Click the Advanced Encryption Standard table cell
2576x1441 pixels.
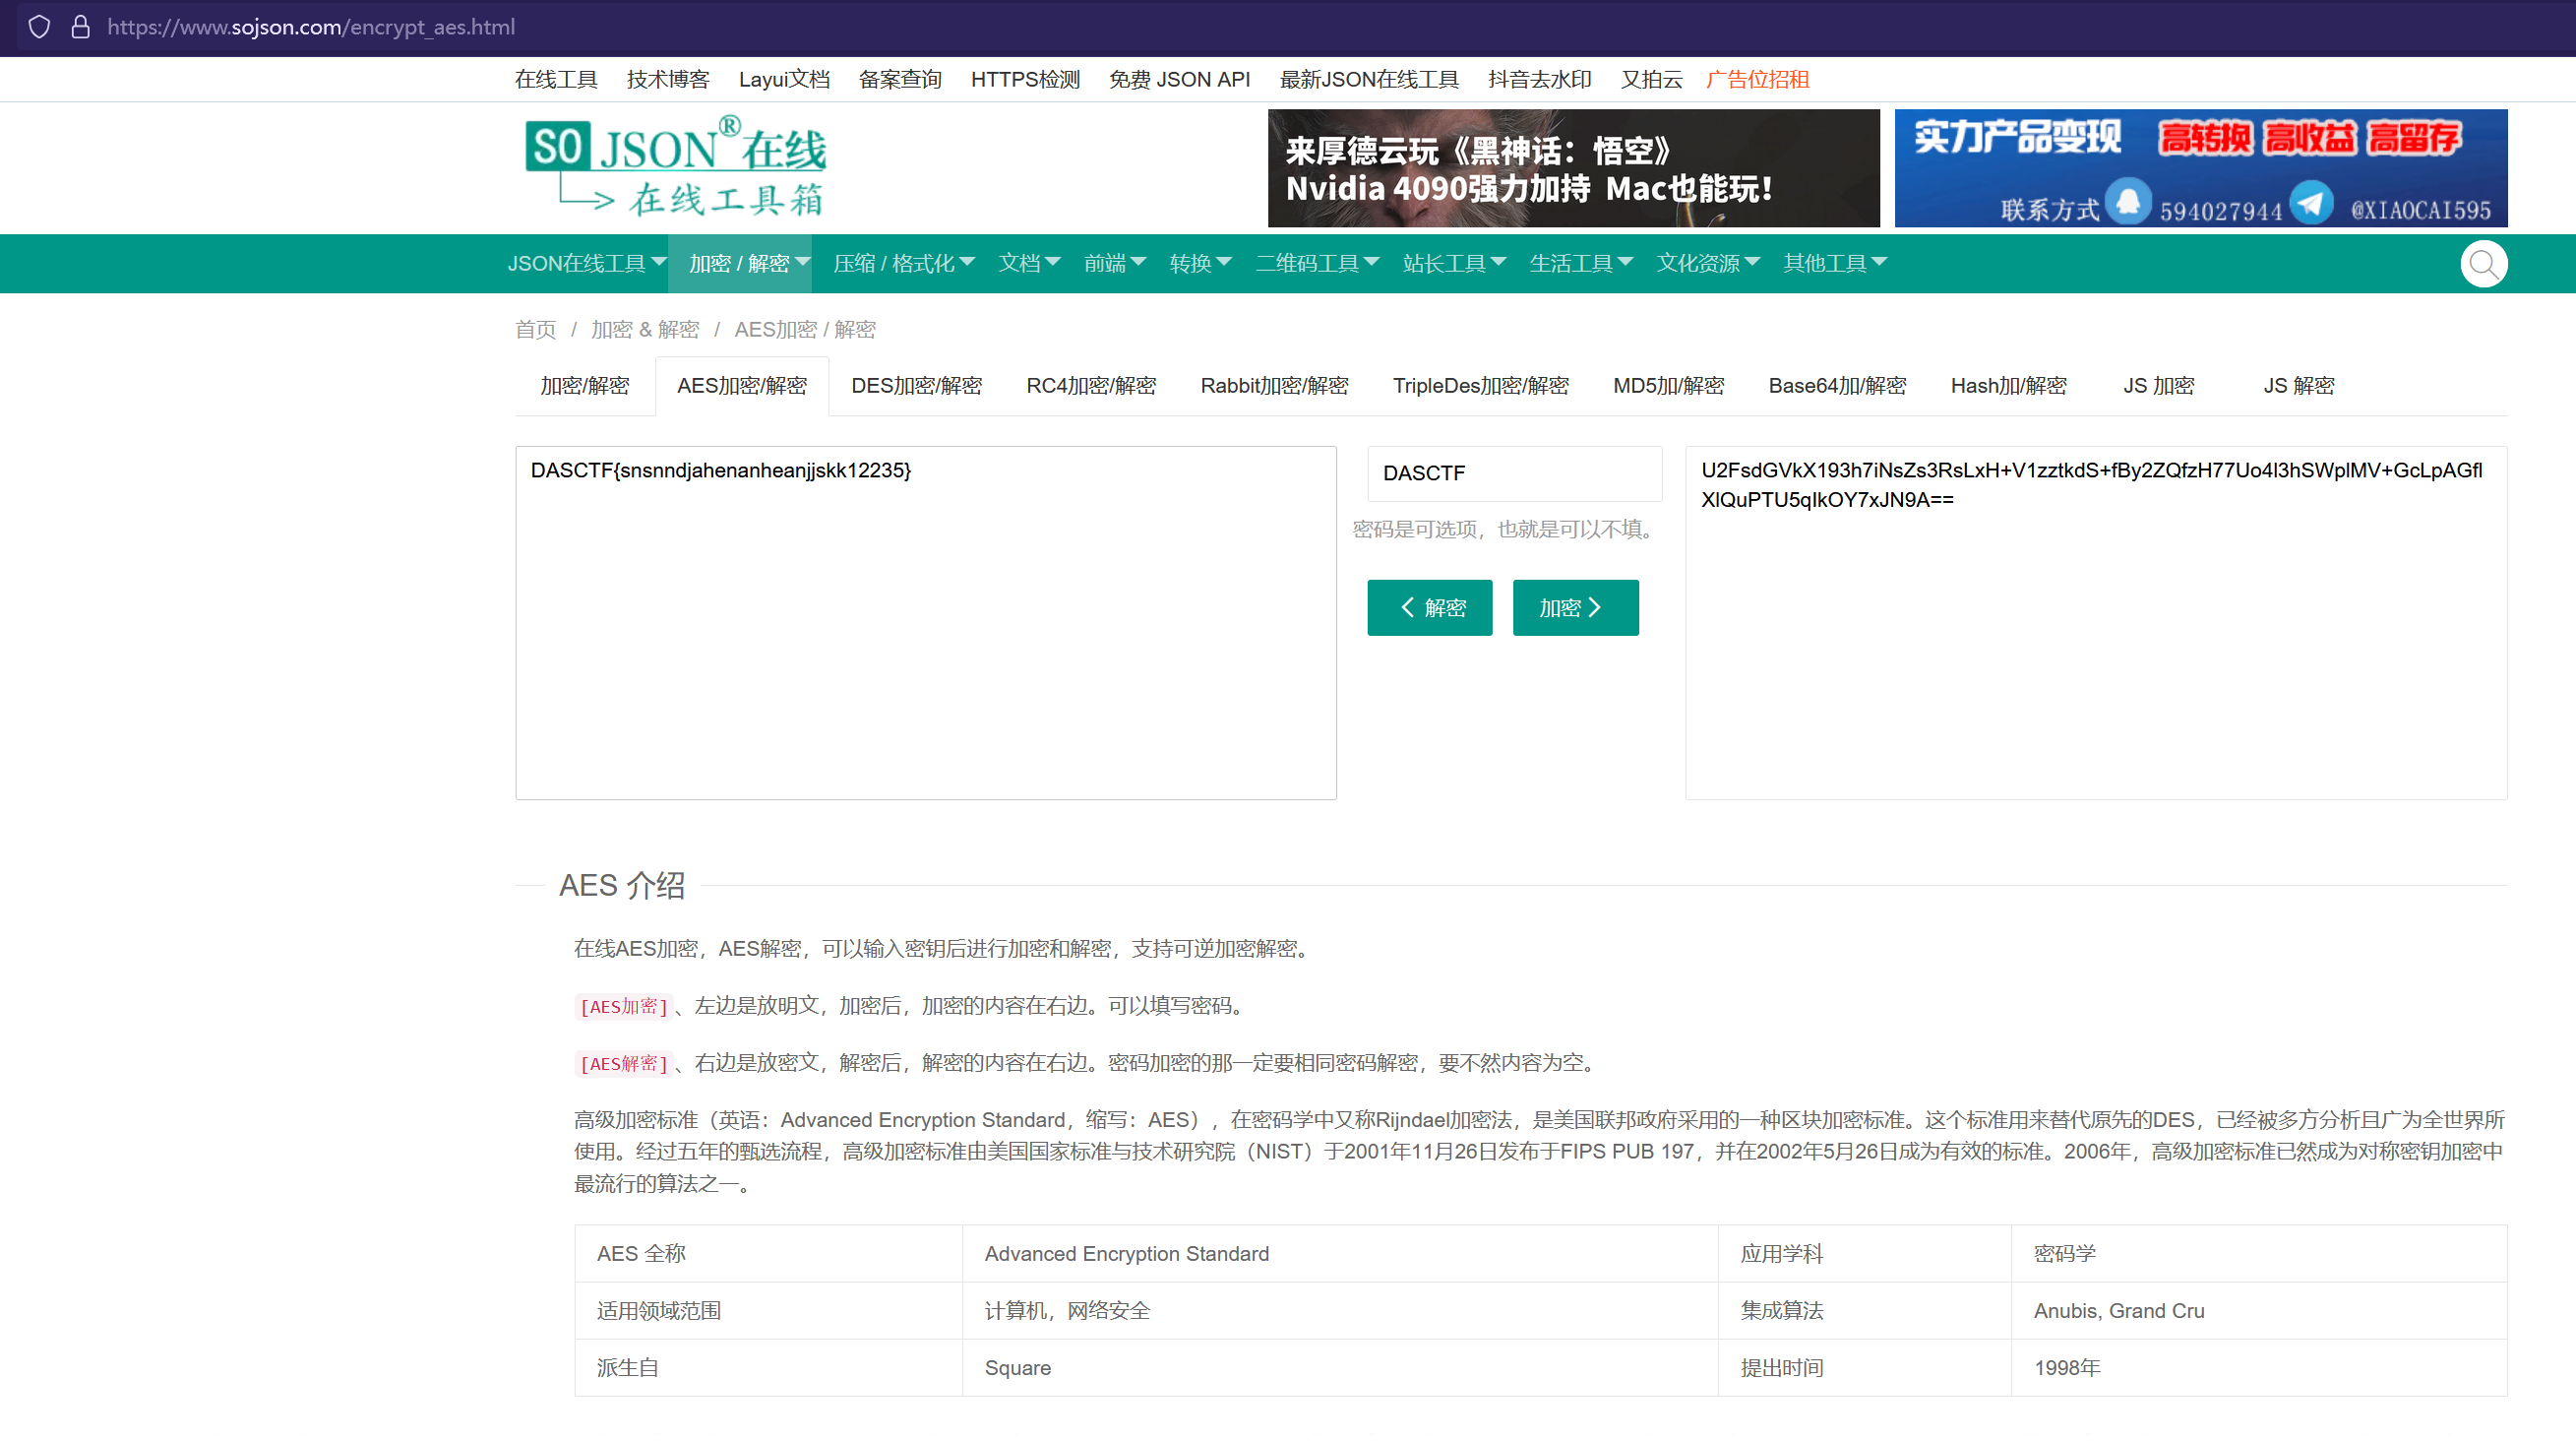[1340, 1254]
